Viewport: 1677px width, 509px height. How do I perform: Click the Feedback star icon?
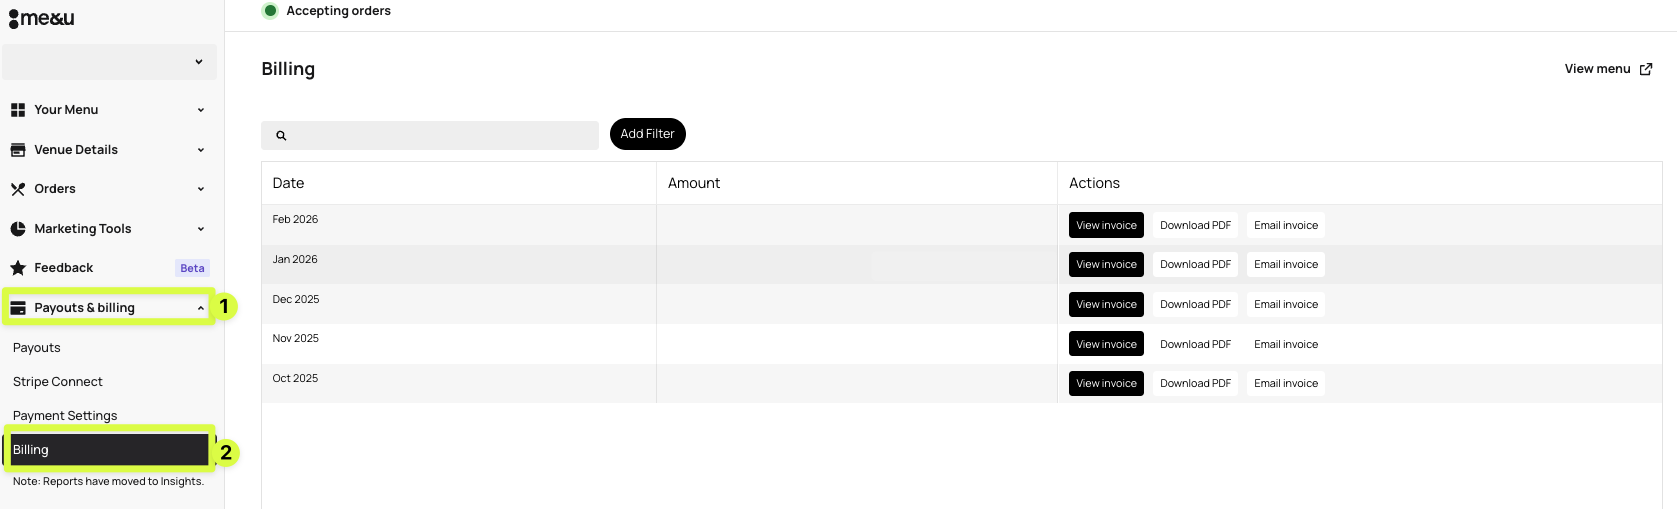click(18, 268)
